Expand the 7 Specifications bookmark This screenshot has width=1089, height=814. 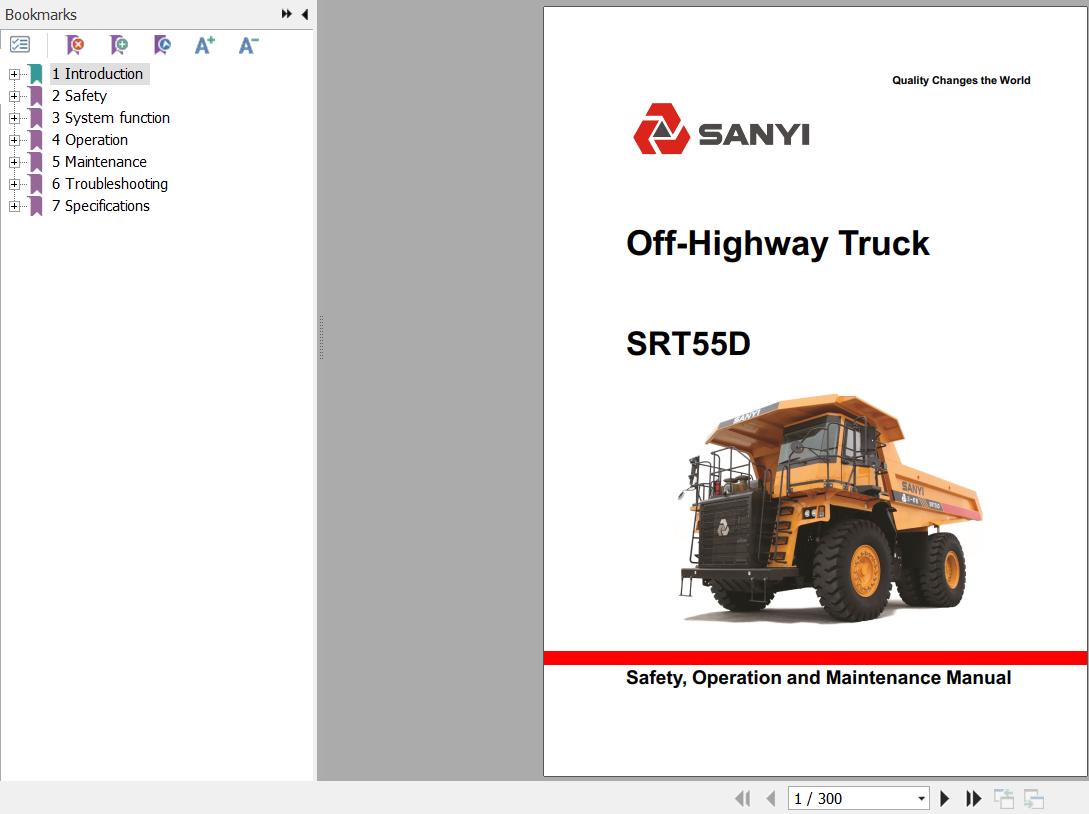click(14, 206)
